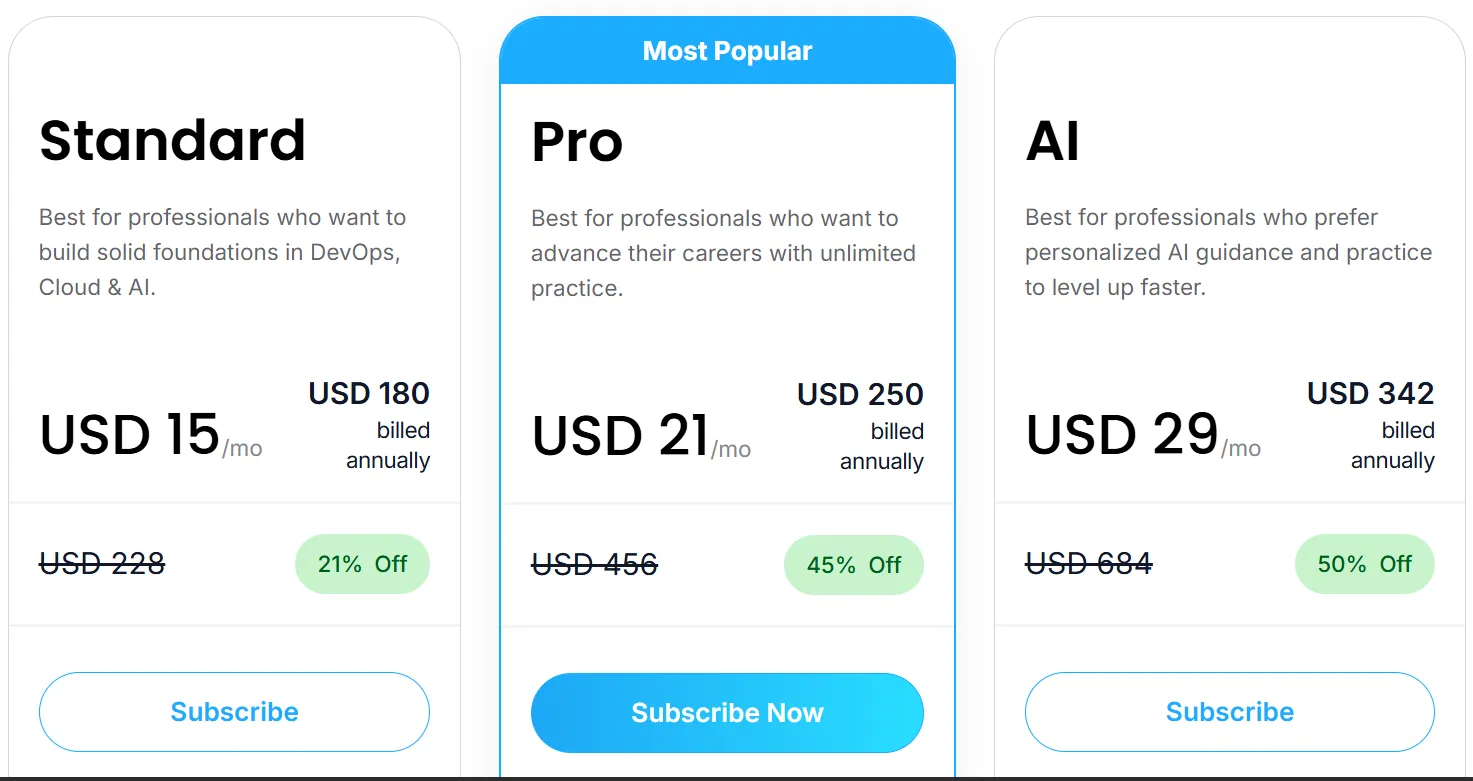Select the USD 342 annual total
Image resolution: width=1473 pixels, height=781 pixels.
coord(1370,394)
